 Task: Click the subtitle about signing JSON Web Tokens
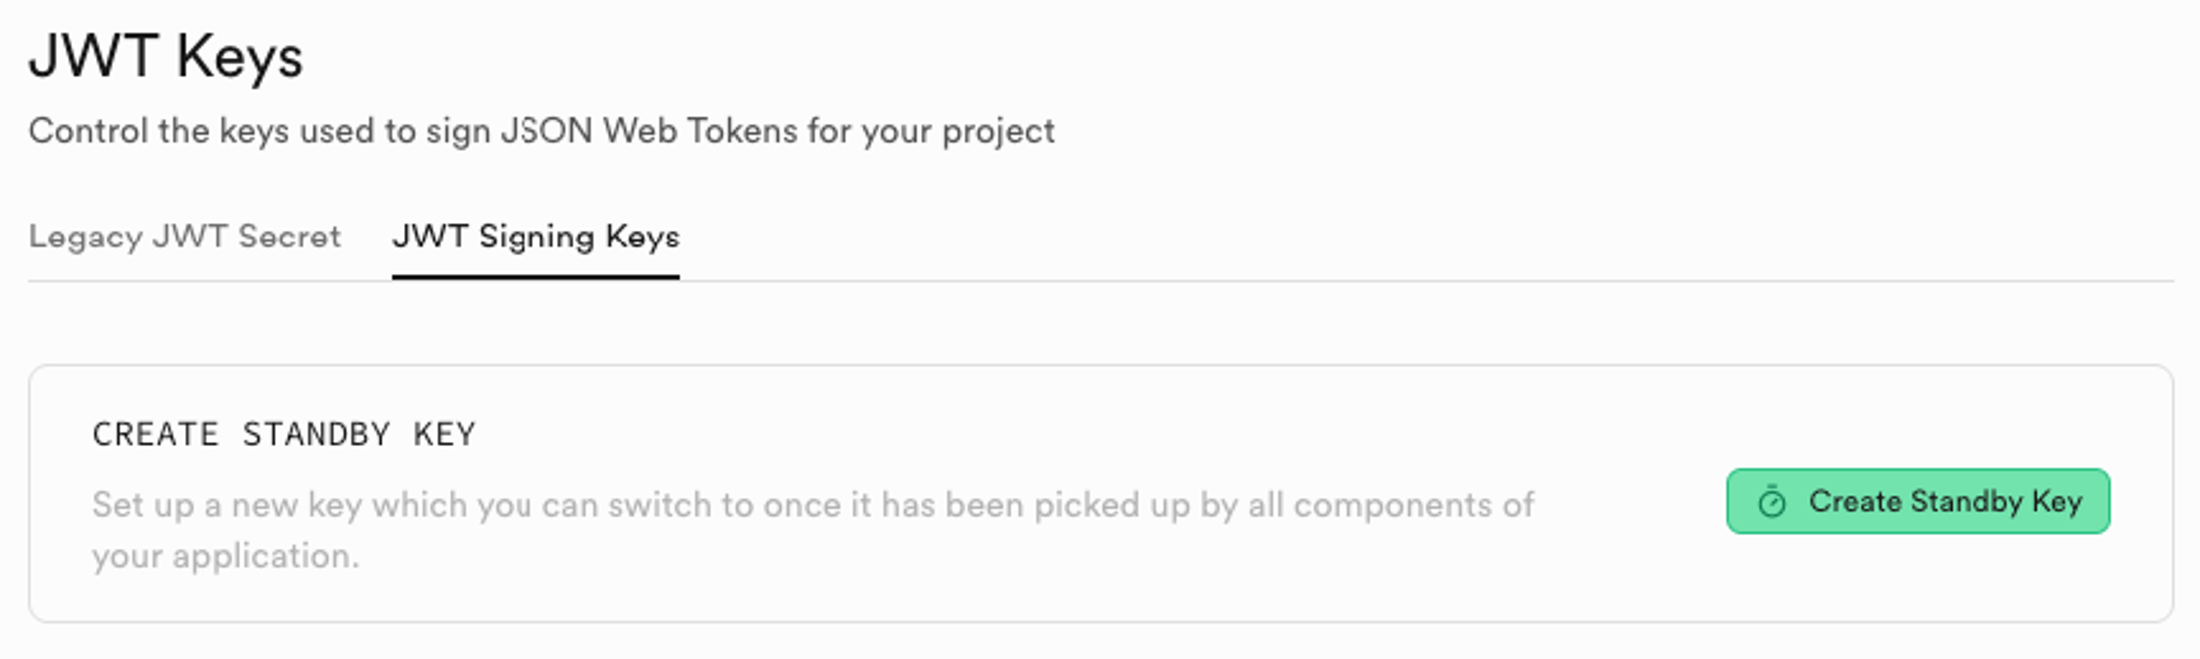(x=541, y=131)
